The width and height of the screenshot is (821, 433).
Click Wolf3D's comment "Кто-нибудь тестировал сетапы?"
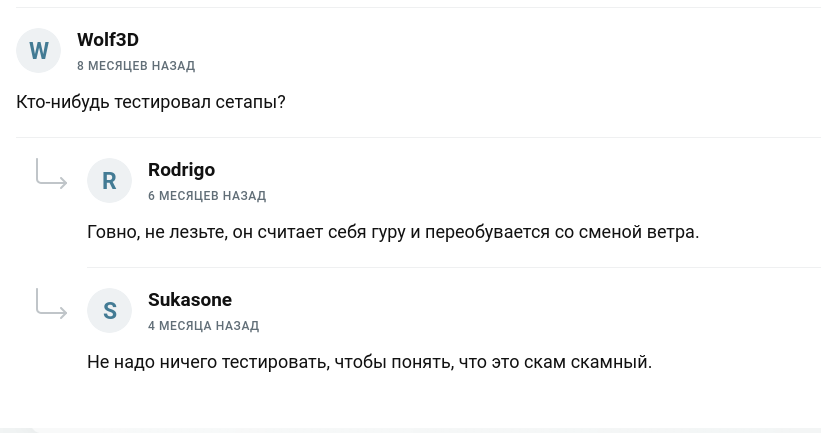(x=151, y=102)
